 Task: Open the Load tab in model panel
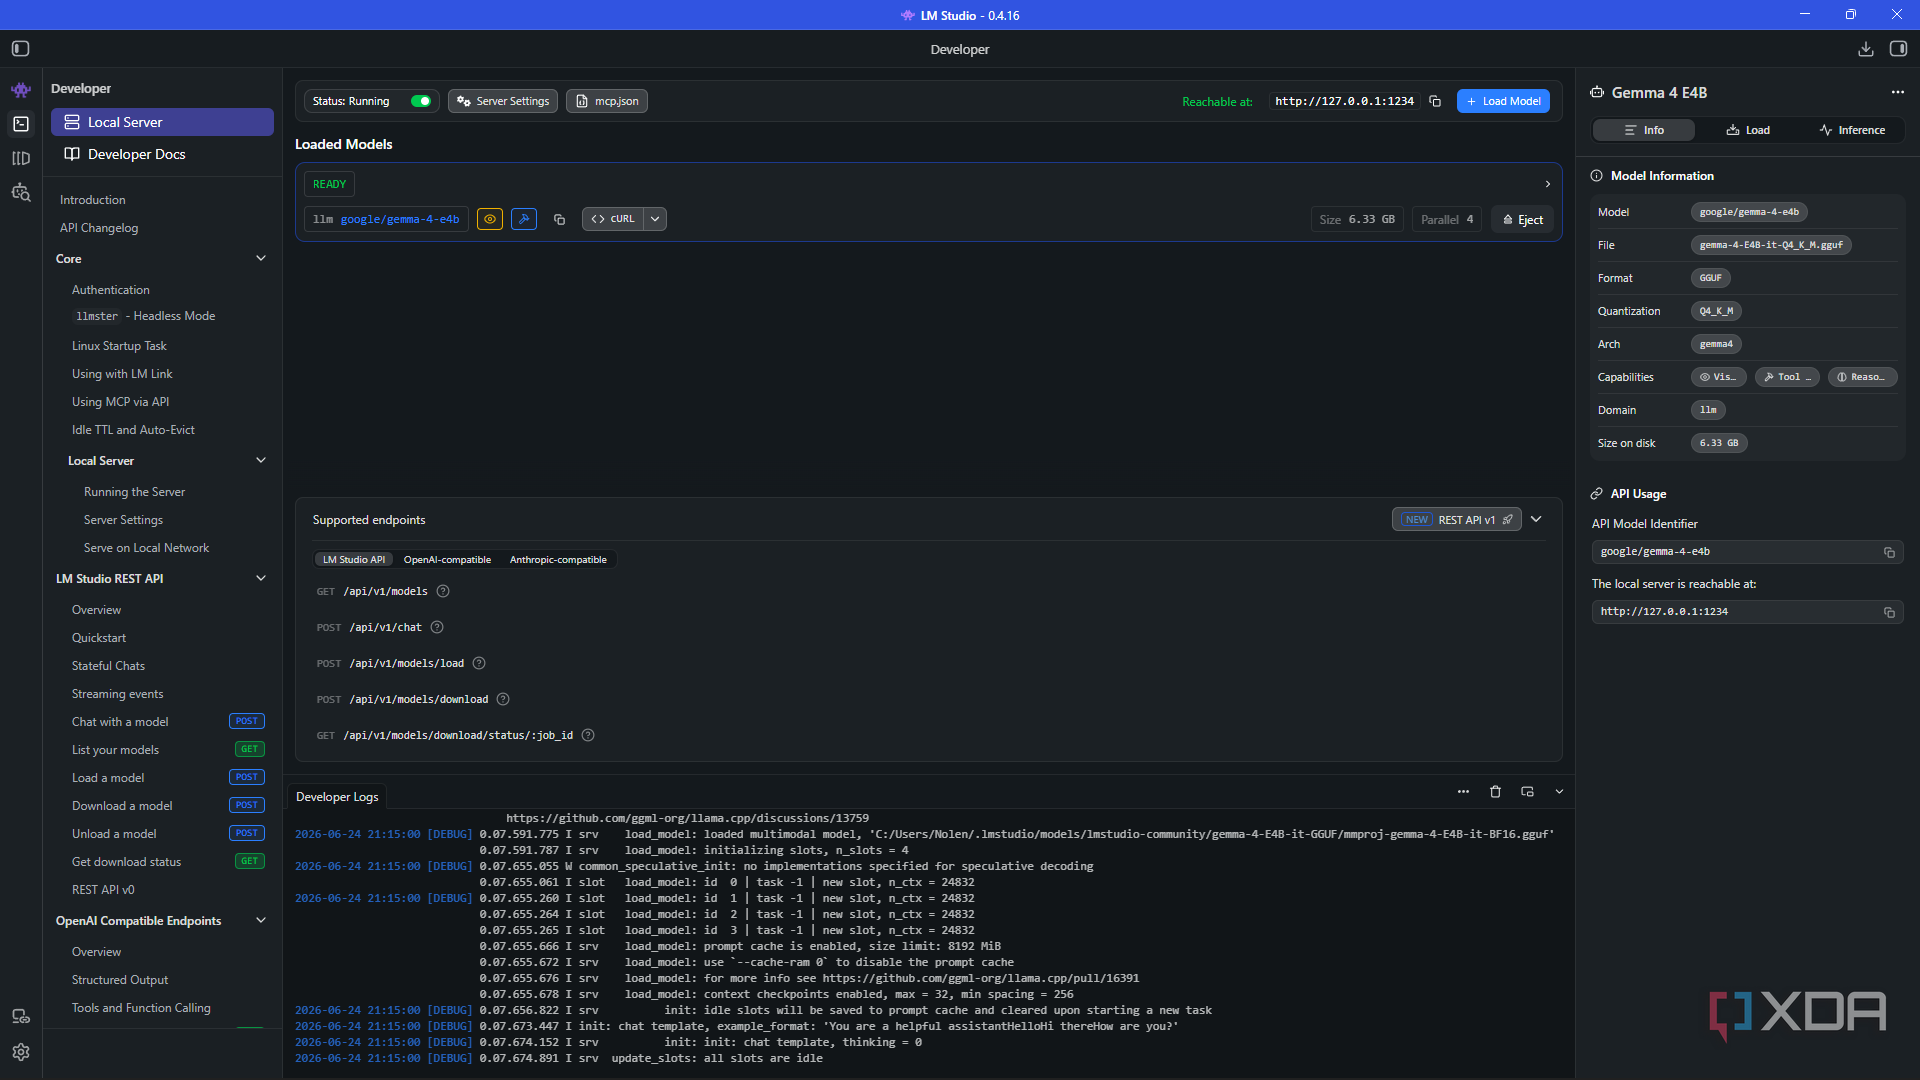tap(1748, 130)
